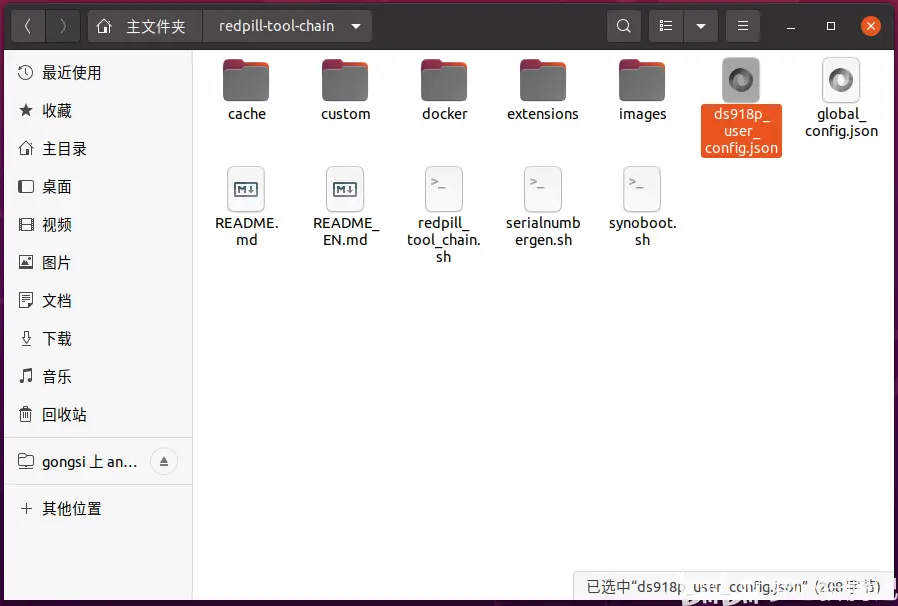
Task: Open the cache folder
Action: (246, 88)
